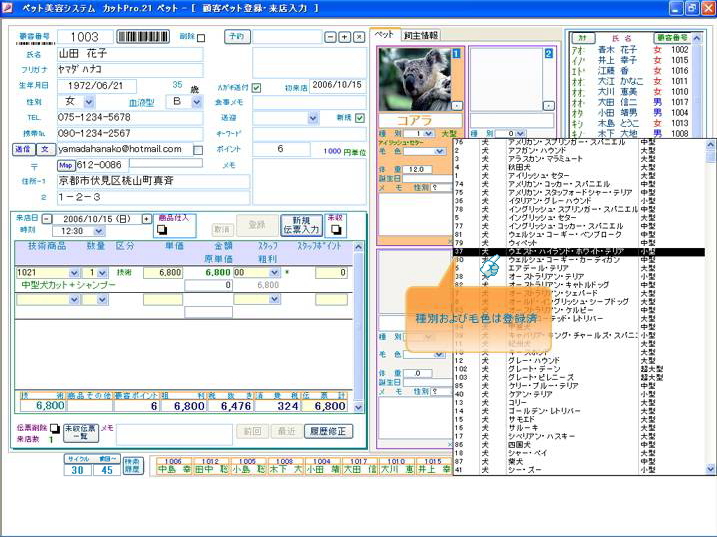Image resolution: width=717 pixels, height=538 pixels.
Task: Click the 血液型 label link
Action: click(x=141, y=102)
